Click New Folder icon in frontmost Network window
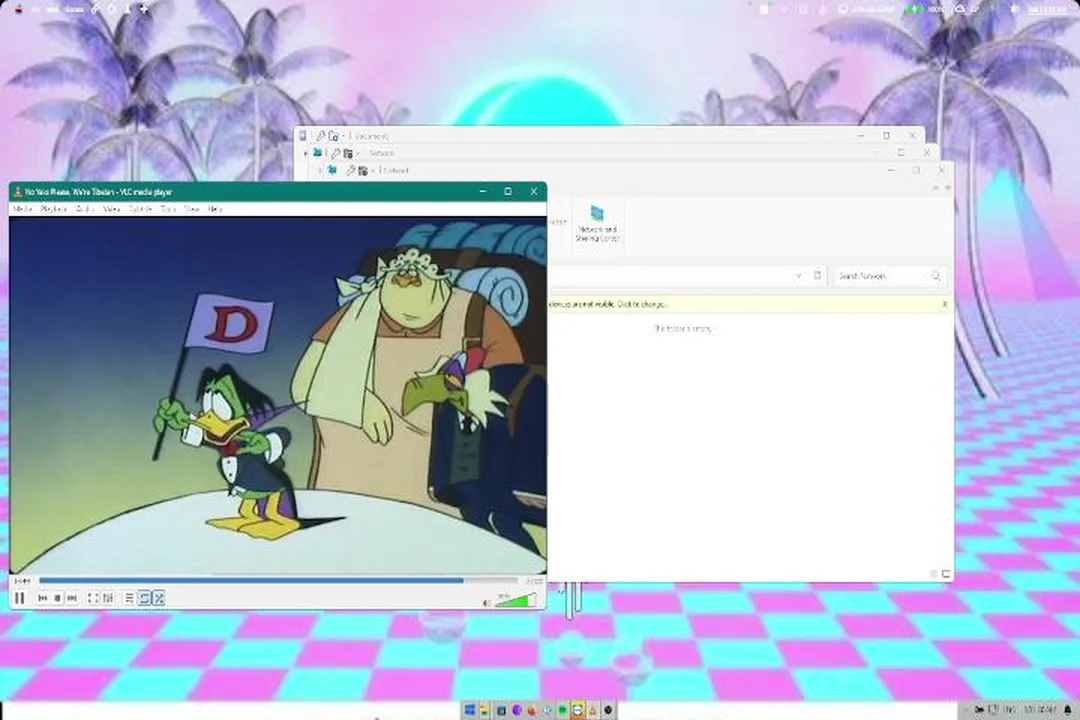The height and width of the screenshot is (720, 1080). [x=363, y=170]
